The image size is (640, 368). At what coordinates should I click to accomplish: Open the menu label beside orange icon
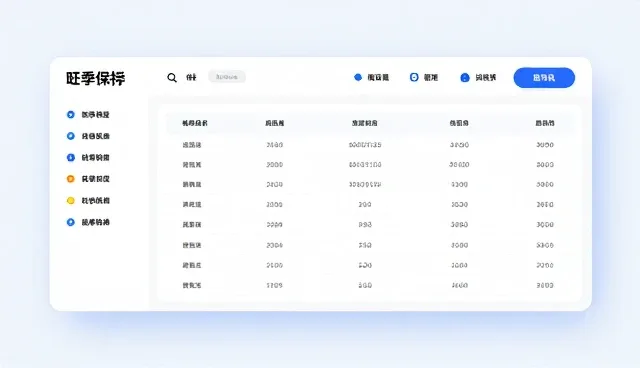96,179
